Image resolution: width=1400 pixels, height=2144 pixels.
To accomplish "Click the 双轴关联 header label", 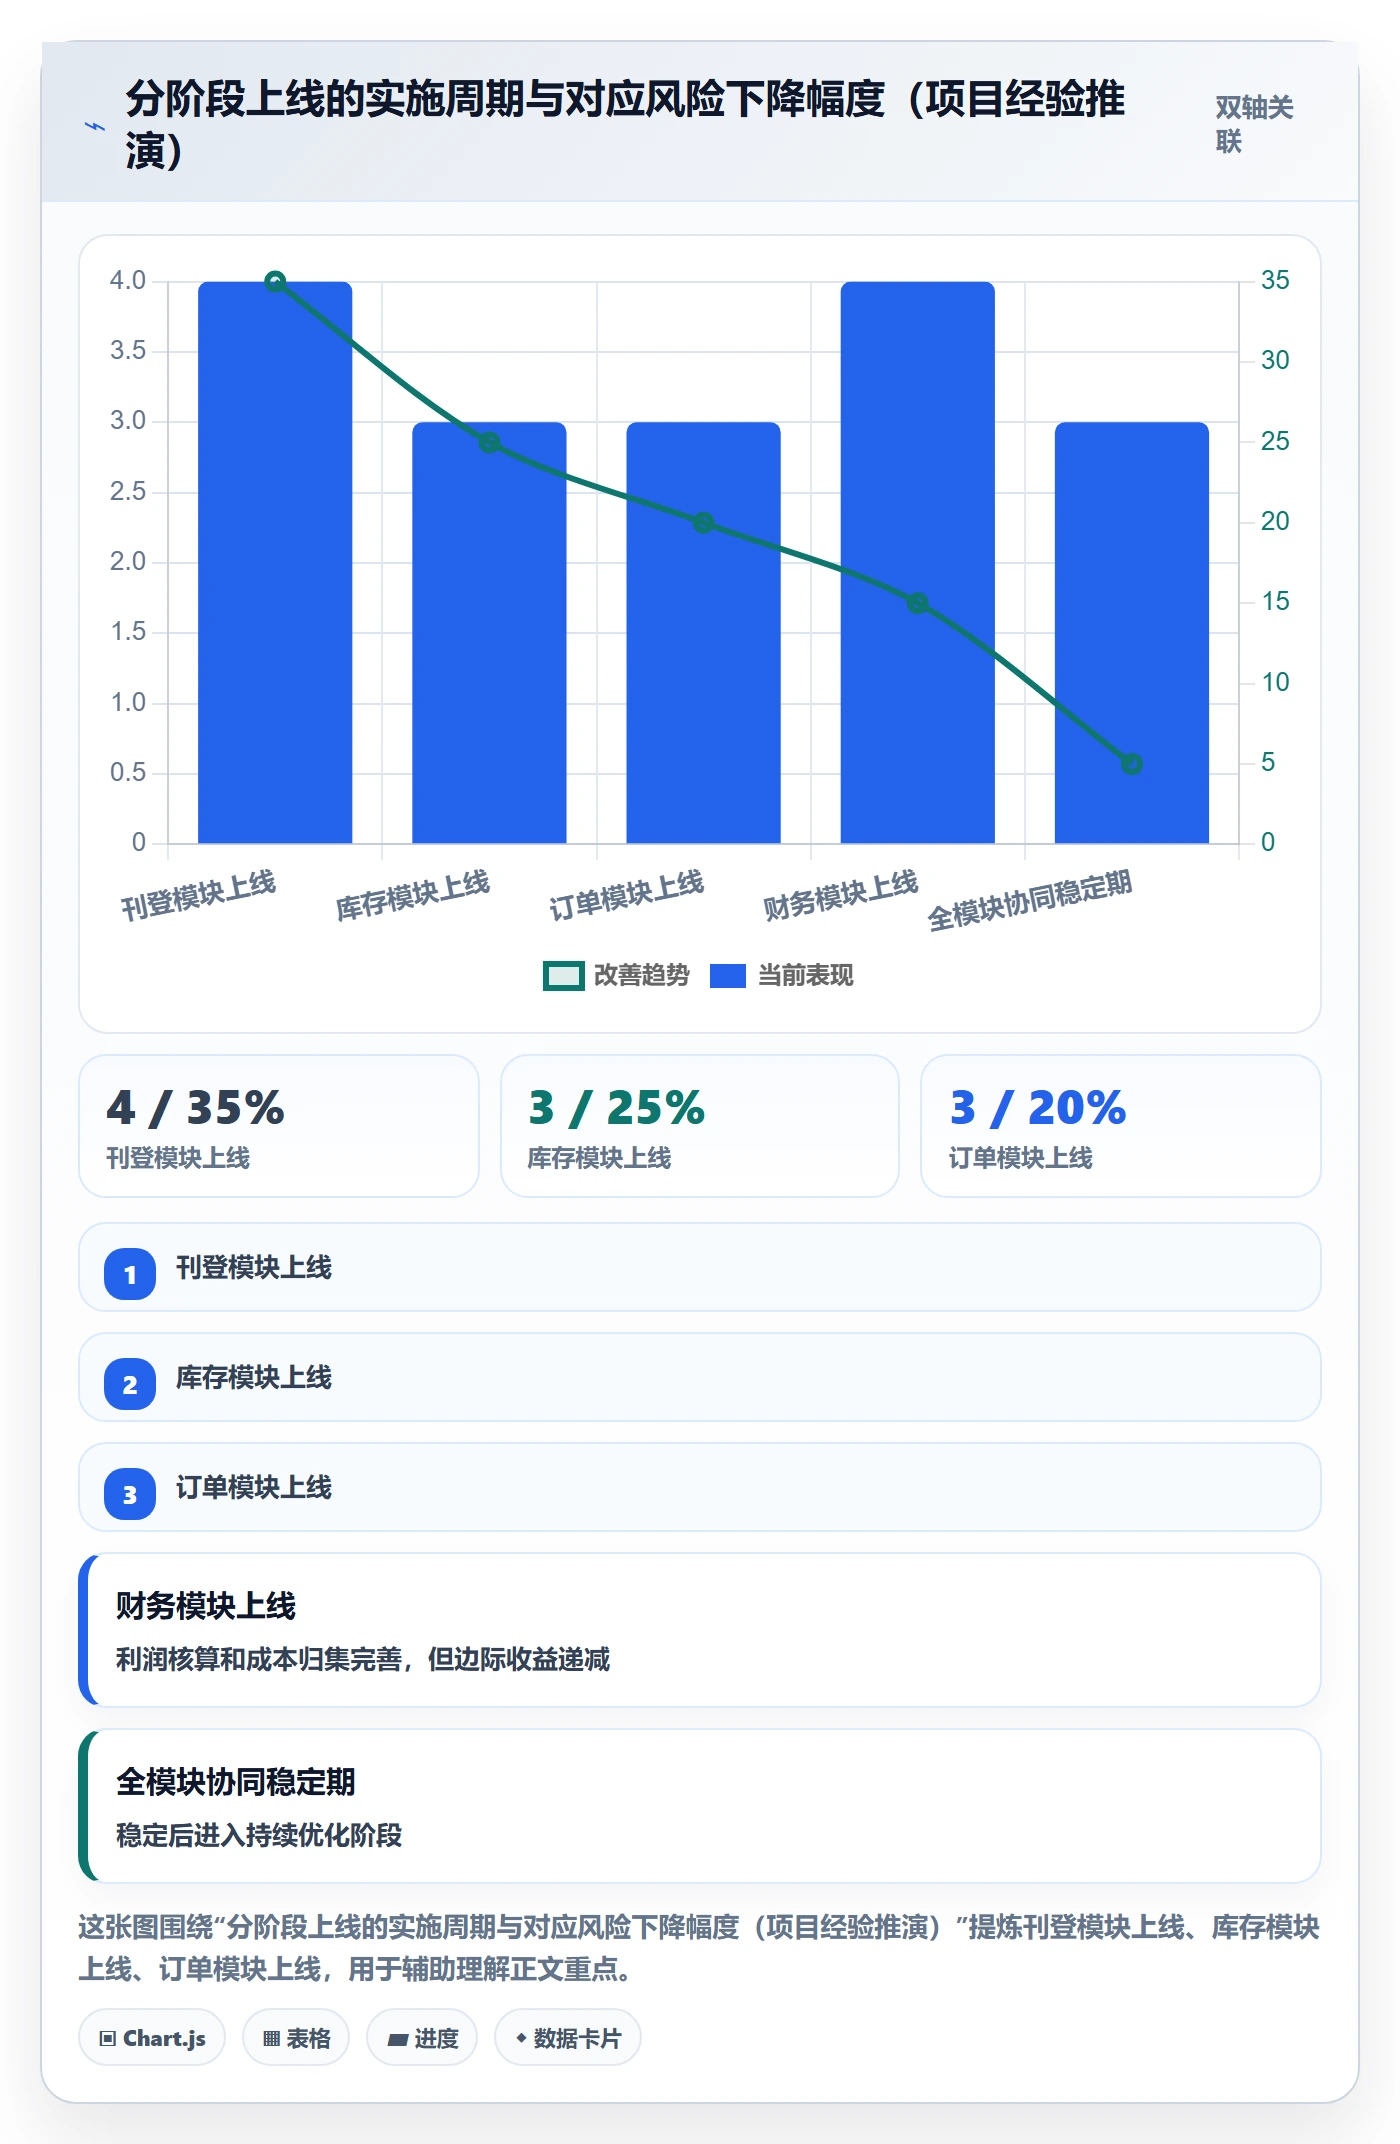I will click(1254, 124).
